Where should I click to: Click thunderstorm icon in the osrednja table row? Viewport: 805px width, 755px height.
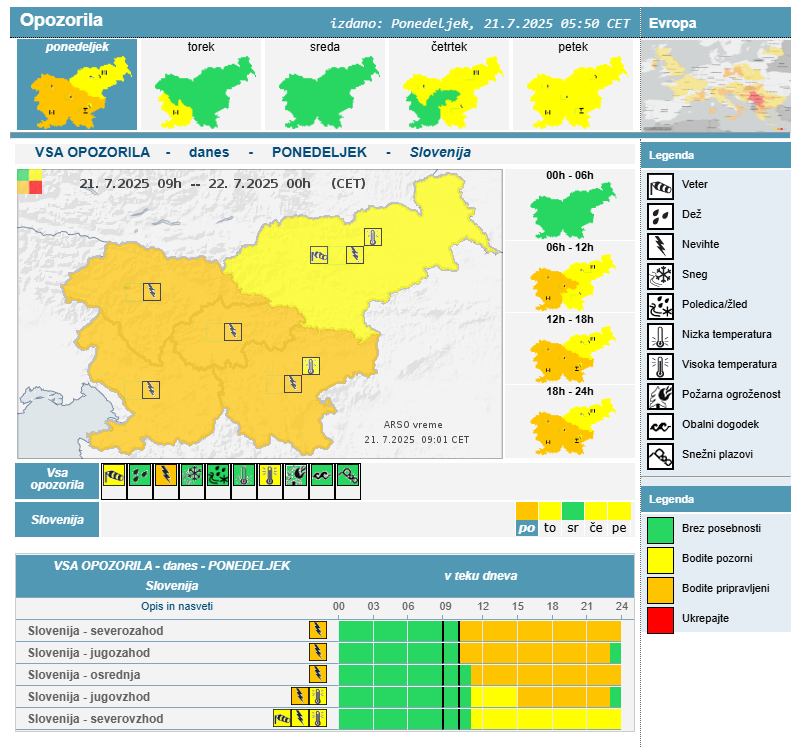tap(317, 674)
